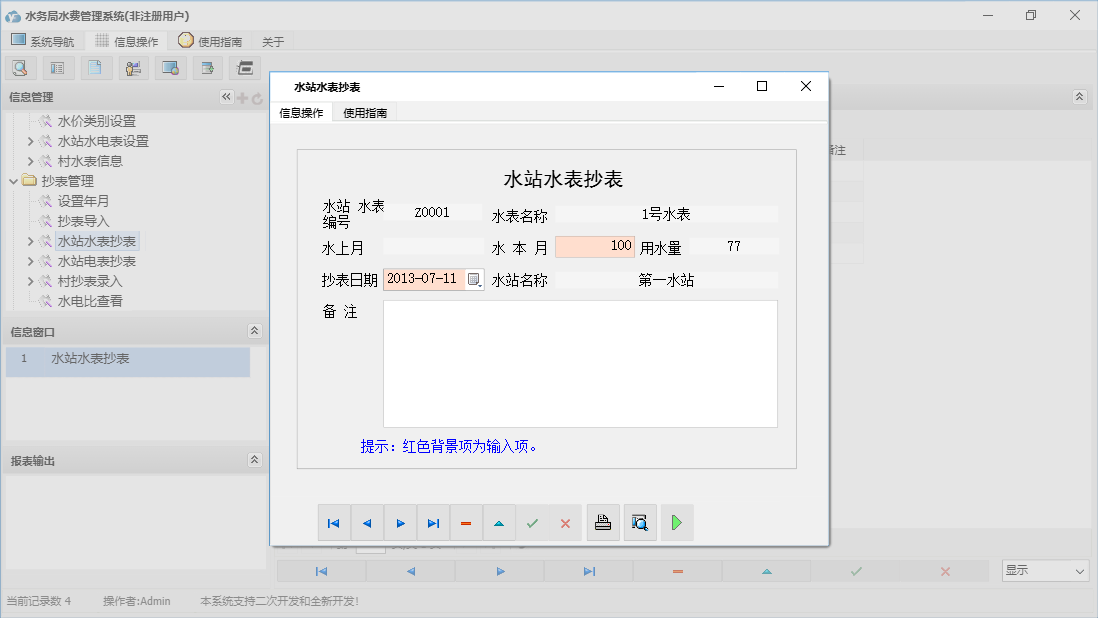Screen dimensions: 1098x618
Task: Go to the previous record
Action: click(367, 522)
